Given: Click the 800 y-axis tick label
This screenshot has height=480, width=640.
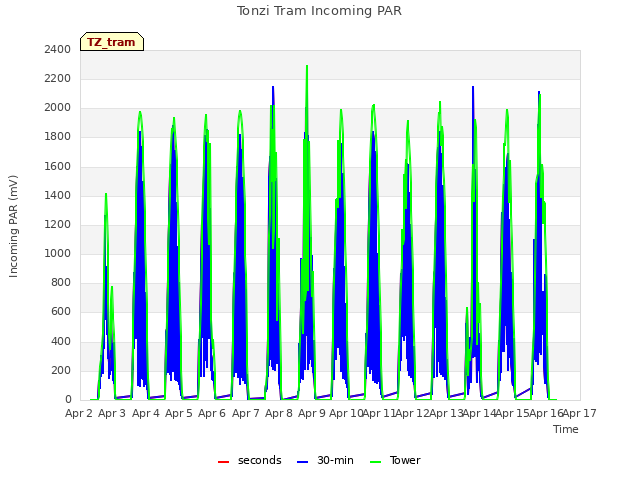Looking at the screenshot, I should point(61,282).
